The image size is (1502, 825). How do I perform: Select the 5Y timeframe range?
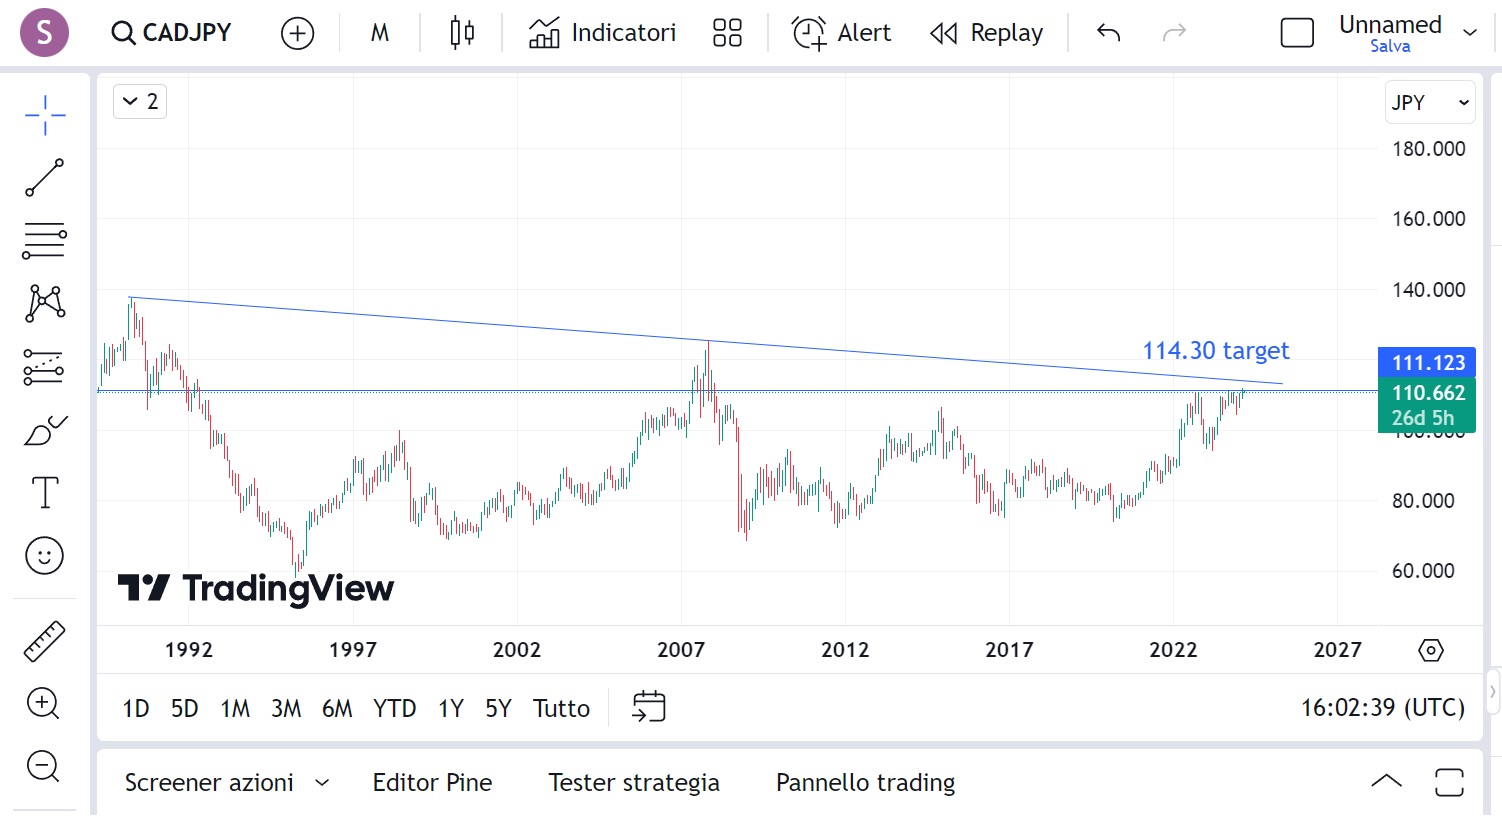point(497,707)
